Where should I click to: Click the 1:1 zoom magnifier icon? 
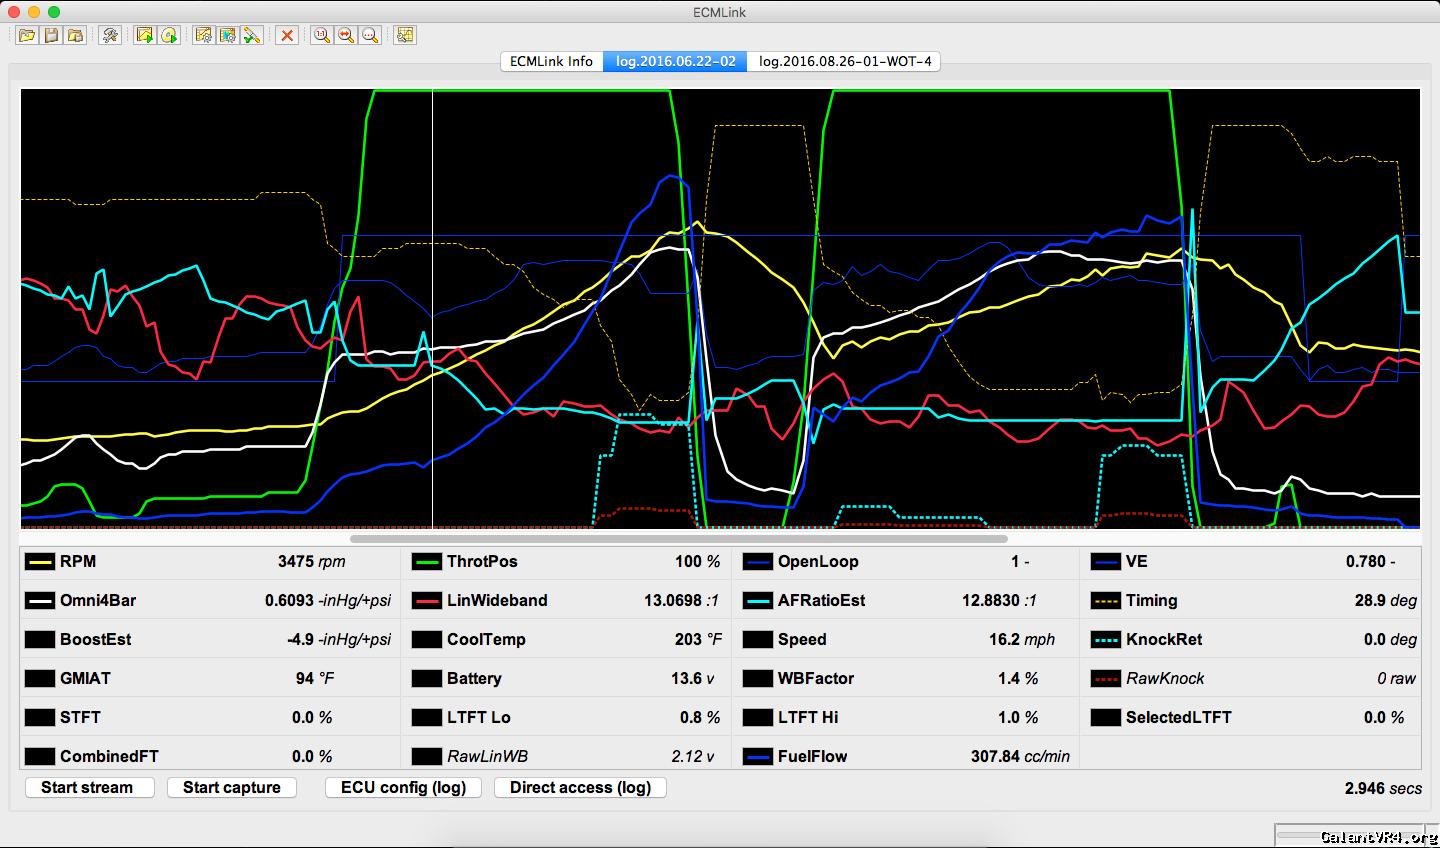[322, 35]
